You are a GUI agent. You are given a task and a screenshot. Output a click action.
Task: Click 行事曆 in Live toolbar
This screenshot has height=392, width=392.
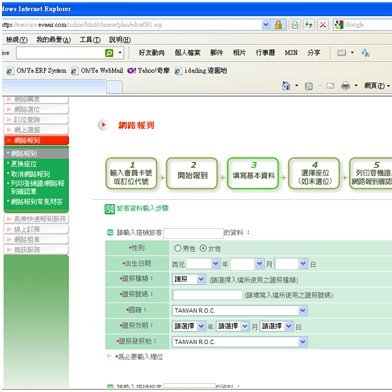(265, 53)
